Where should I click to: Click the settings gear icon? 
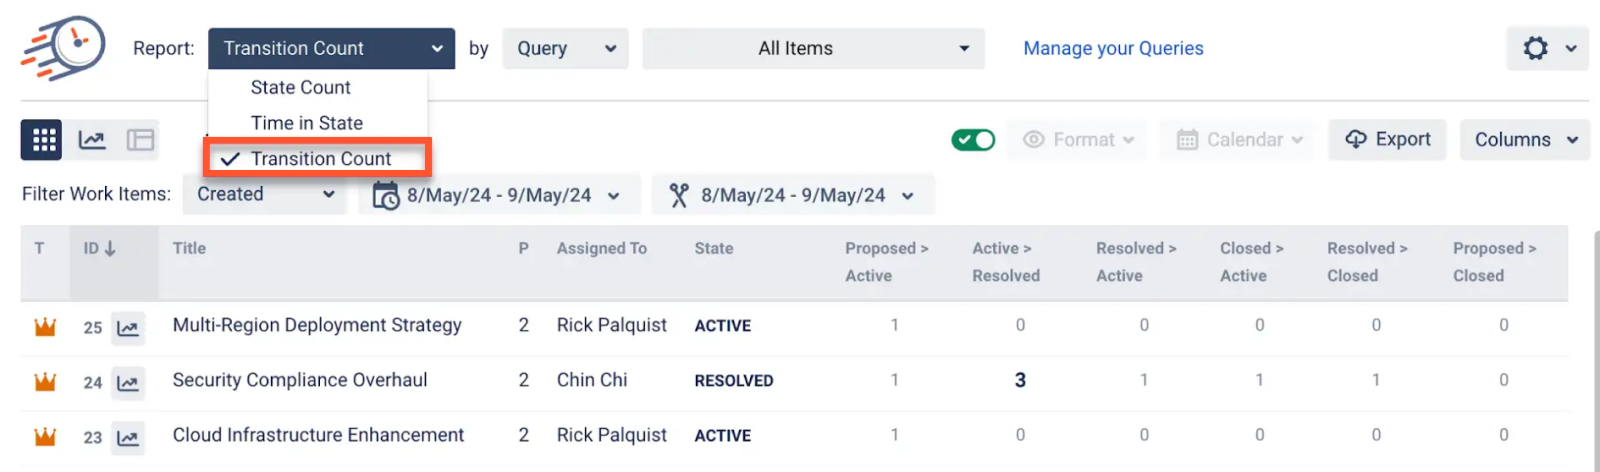pyautogui.click(x=1536, y=48)
